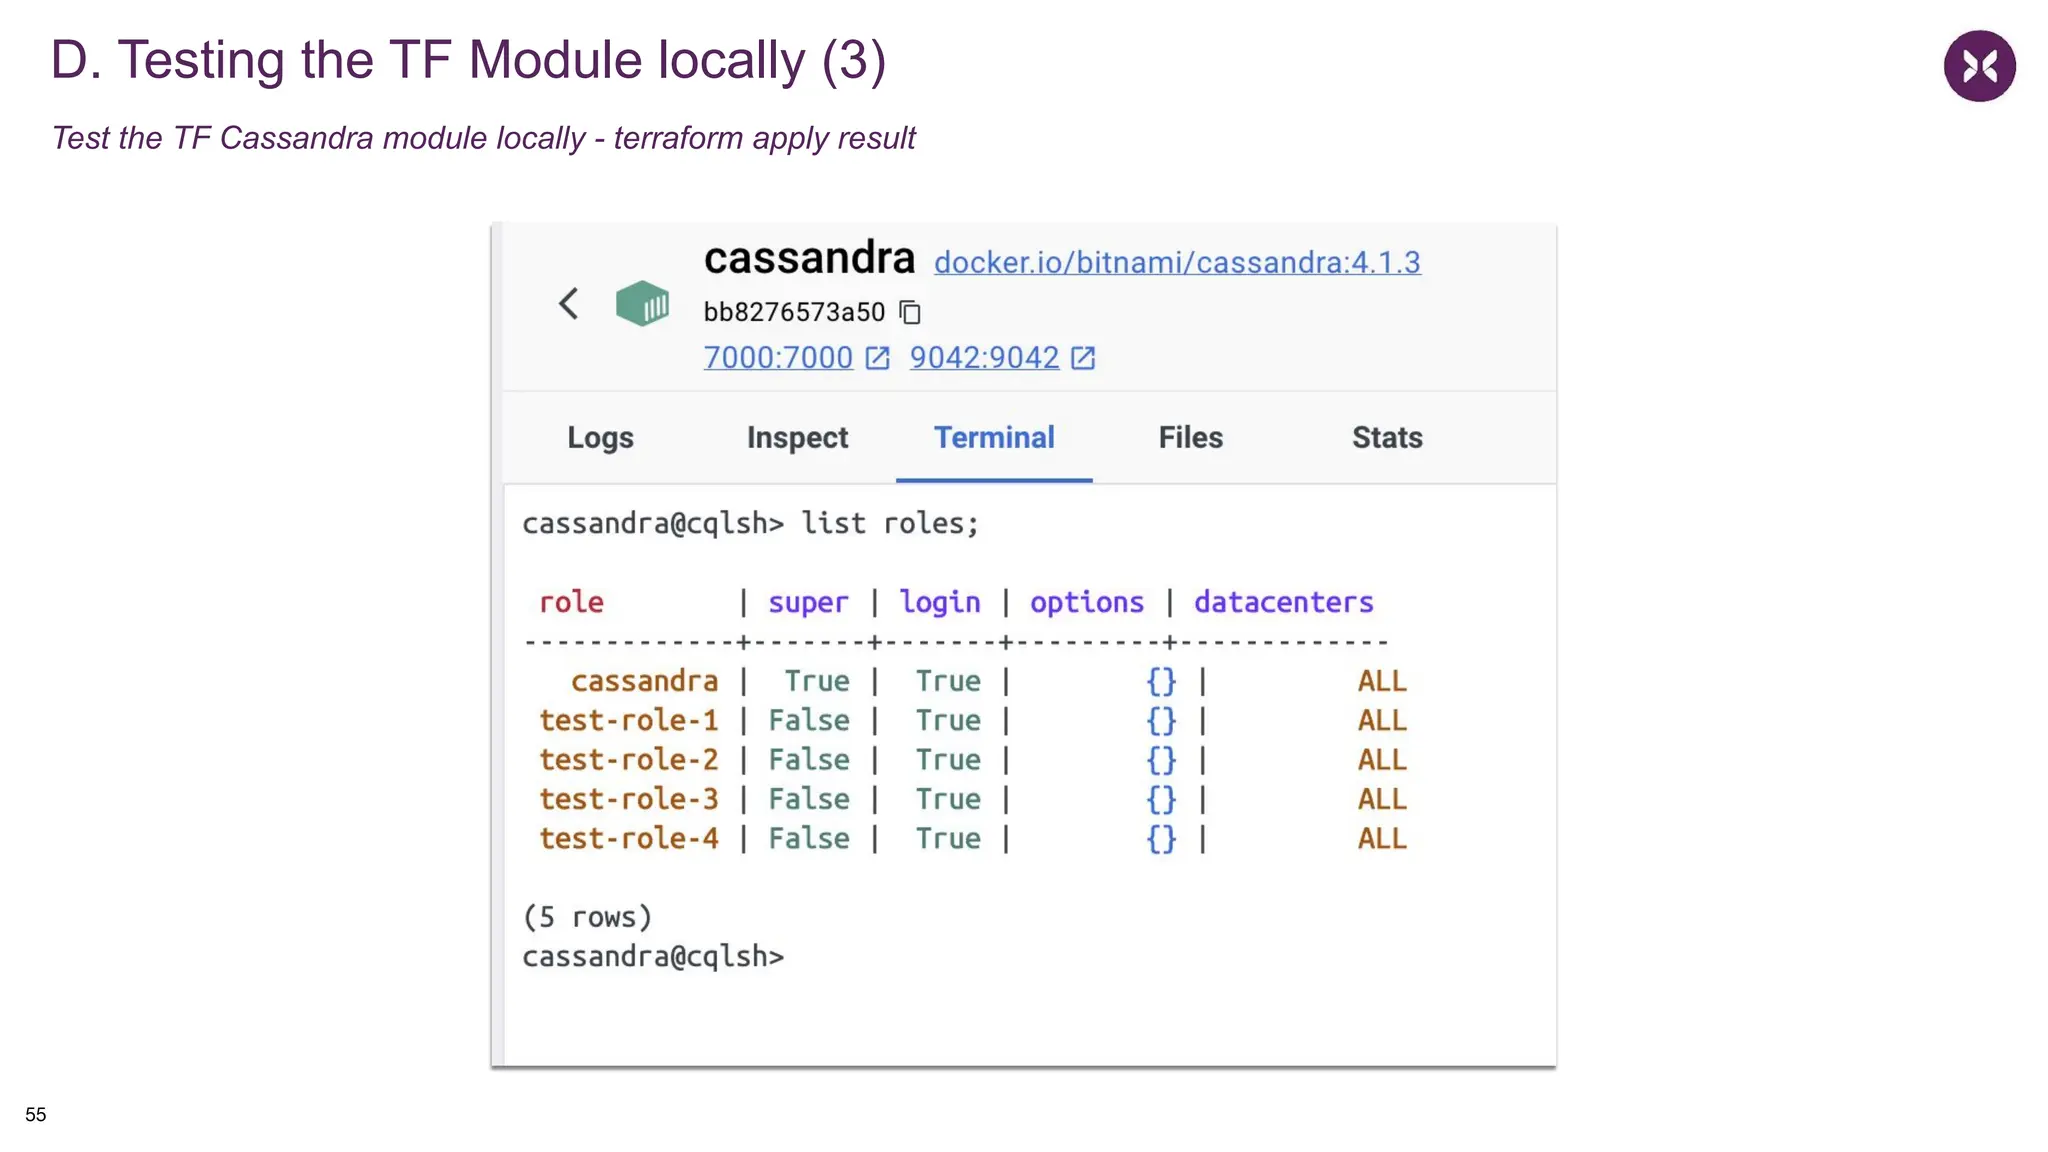The width and height of the screenshot is (2048, 1152).
Task: Click the empty cassandra@cqlsh> prompt at bottom
Action: tap(653, 957)
